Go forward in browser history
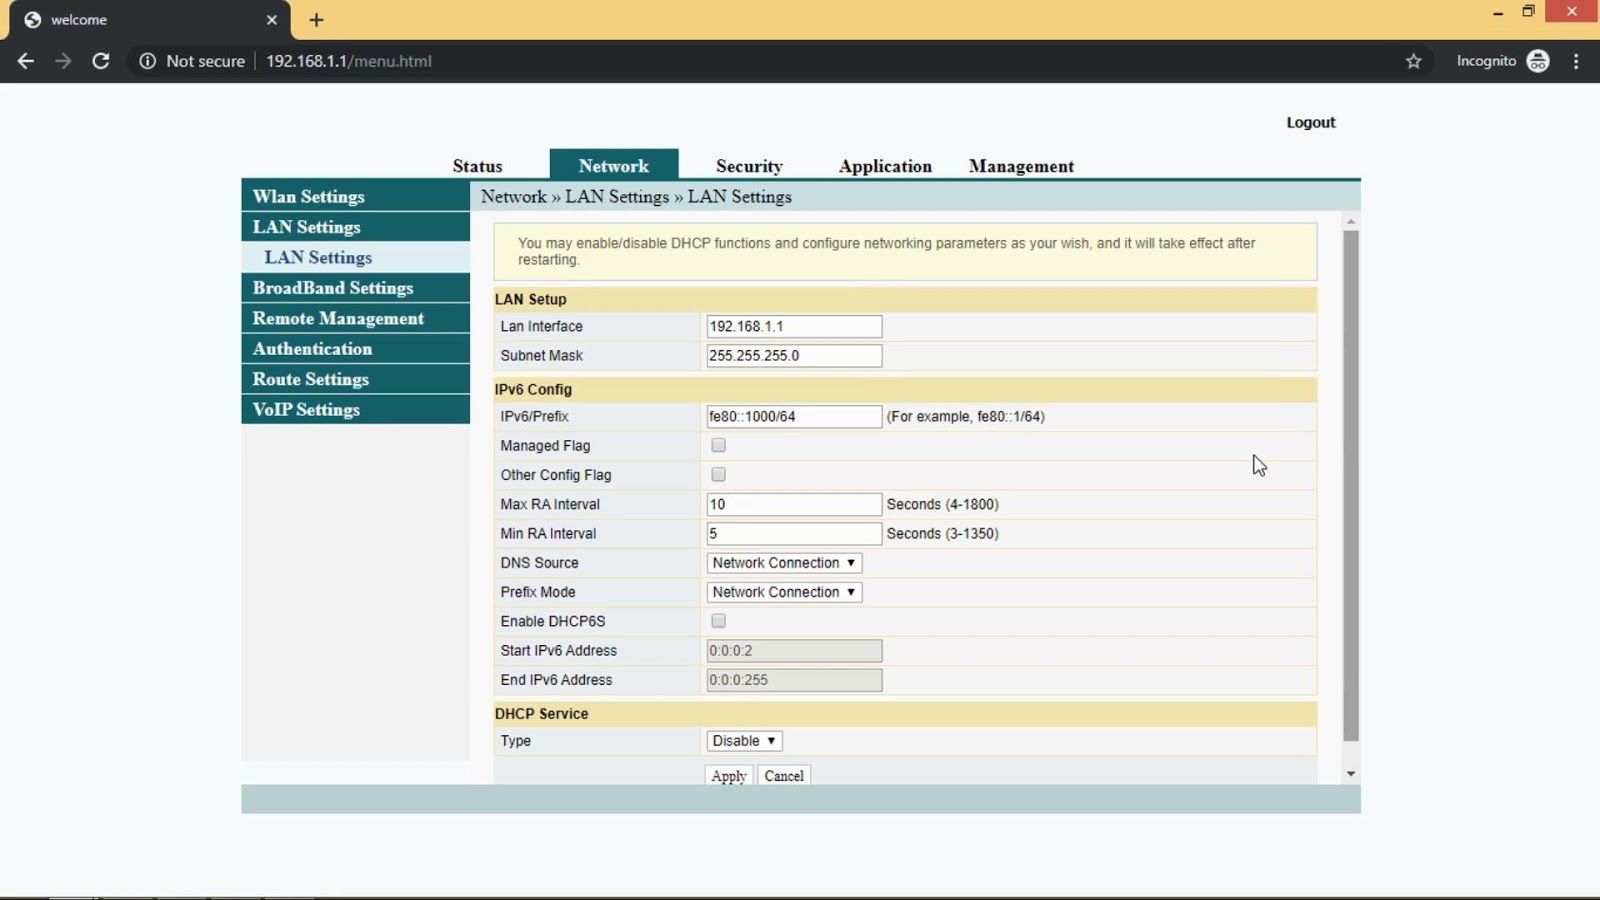Screen dimensions: 1600x900 tap(63, 61)
